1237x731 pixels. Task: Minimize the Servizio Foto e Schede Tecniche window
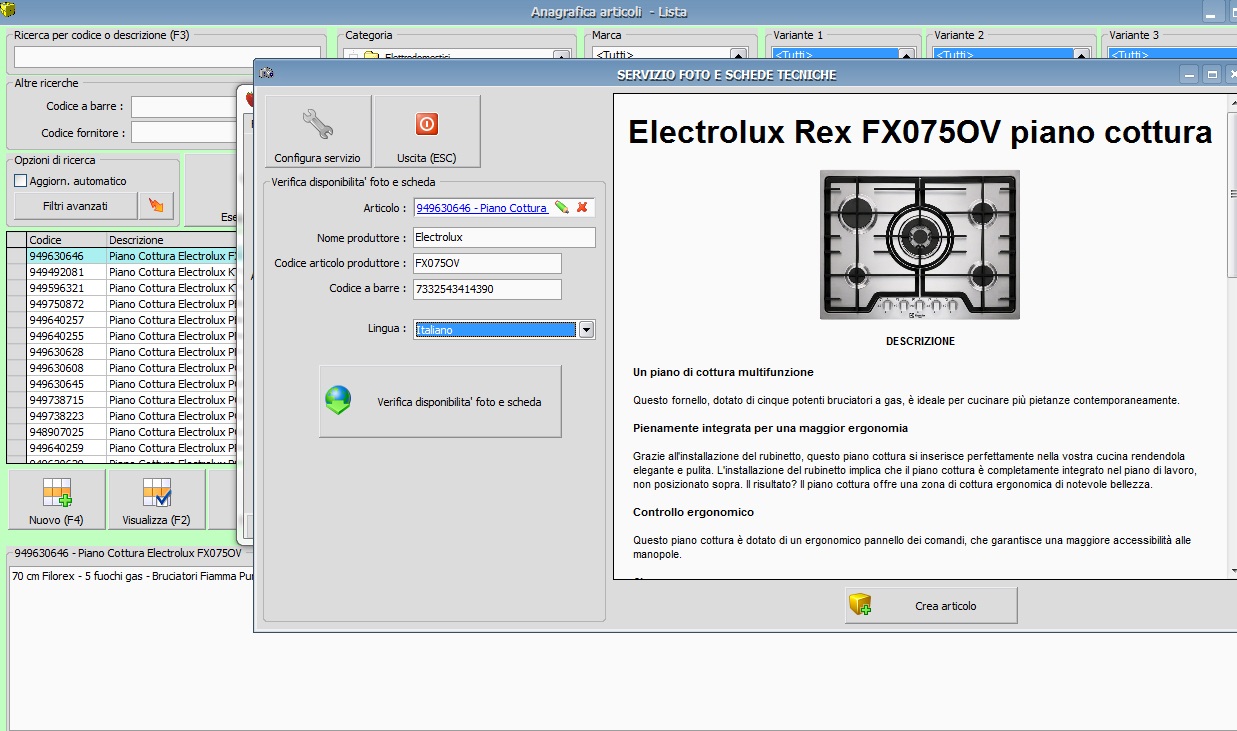tap(1189, 74)
